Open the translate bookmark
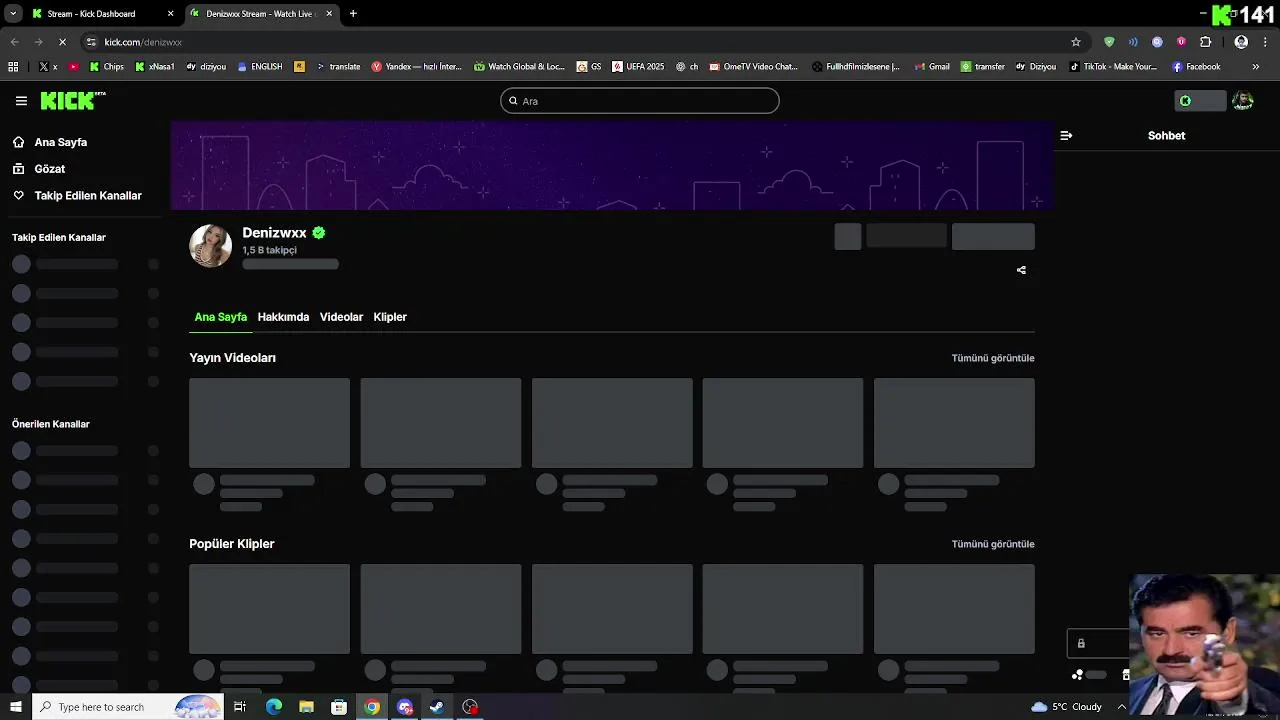The width and height of the screenshot is (1280, 720). click(338, 67)
